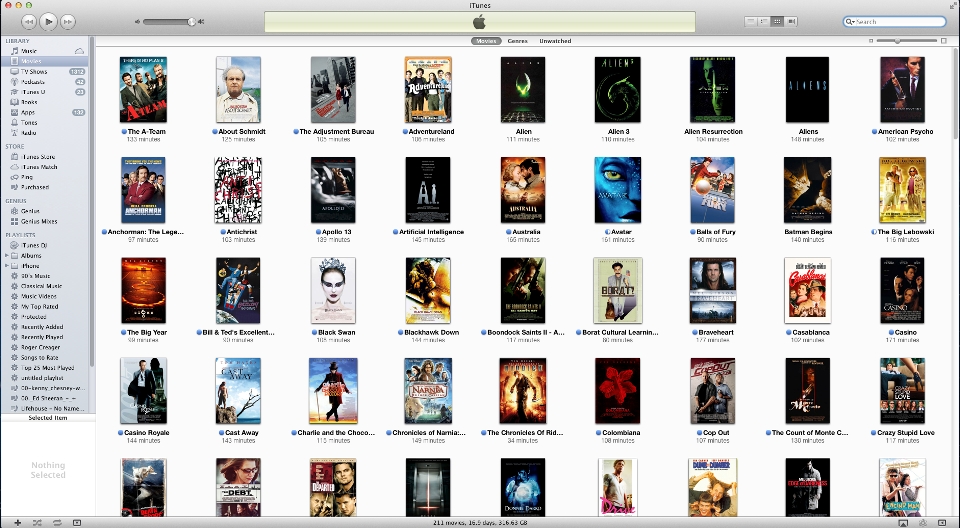The height and width of the screenshot is (528, 960).
Task: Select the Movies tab
Action: point(486,41)
